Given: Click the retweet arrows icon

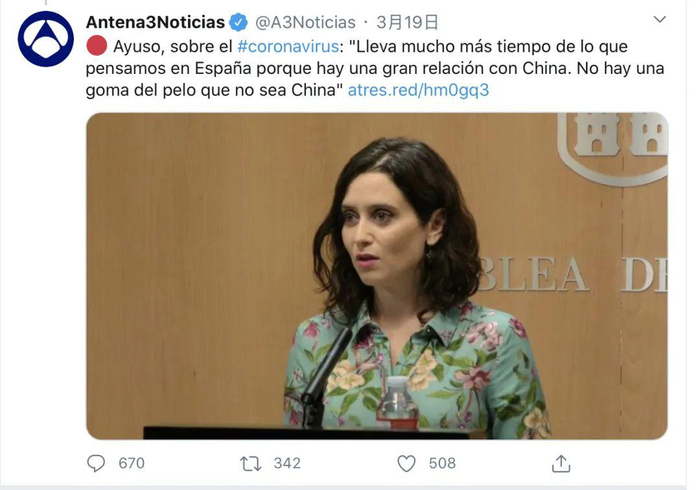Looking at the screenshot, I should [251, 464].
